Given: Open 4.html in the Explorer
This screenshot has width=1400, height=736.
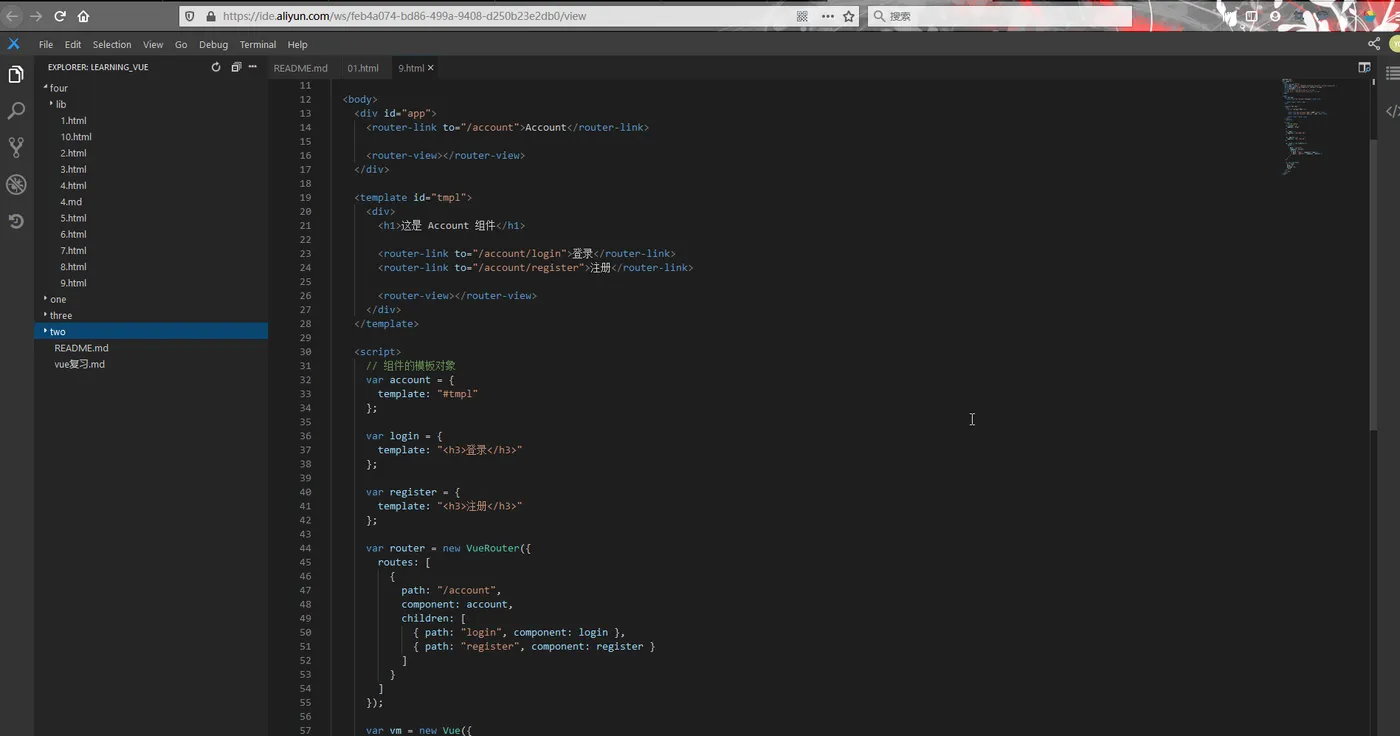Looking at the screenshot, I should click(73, 185).
